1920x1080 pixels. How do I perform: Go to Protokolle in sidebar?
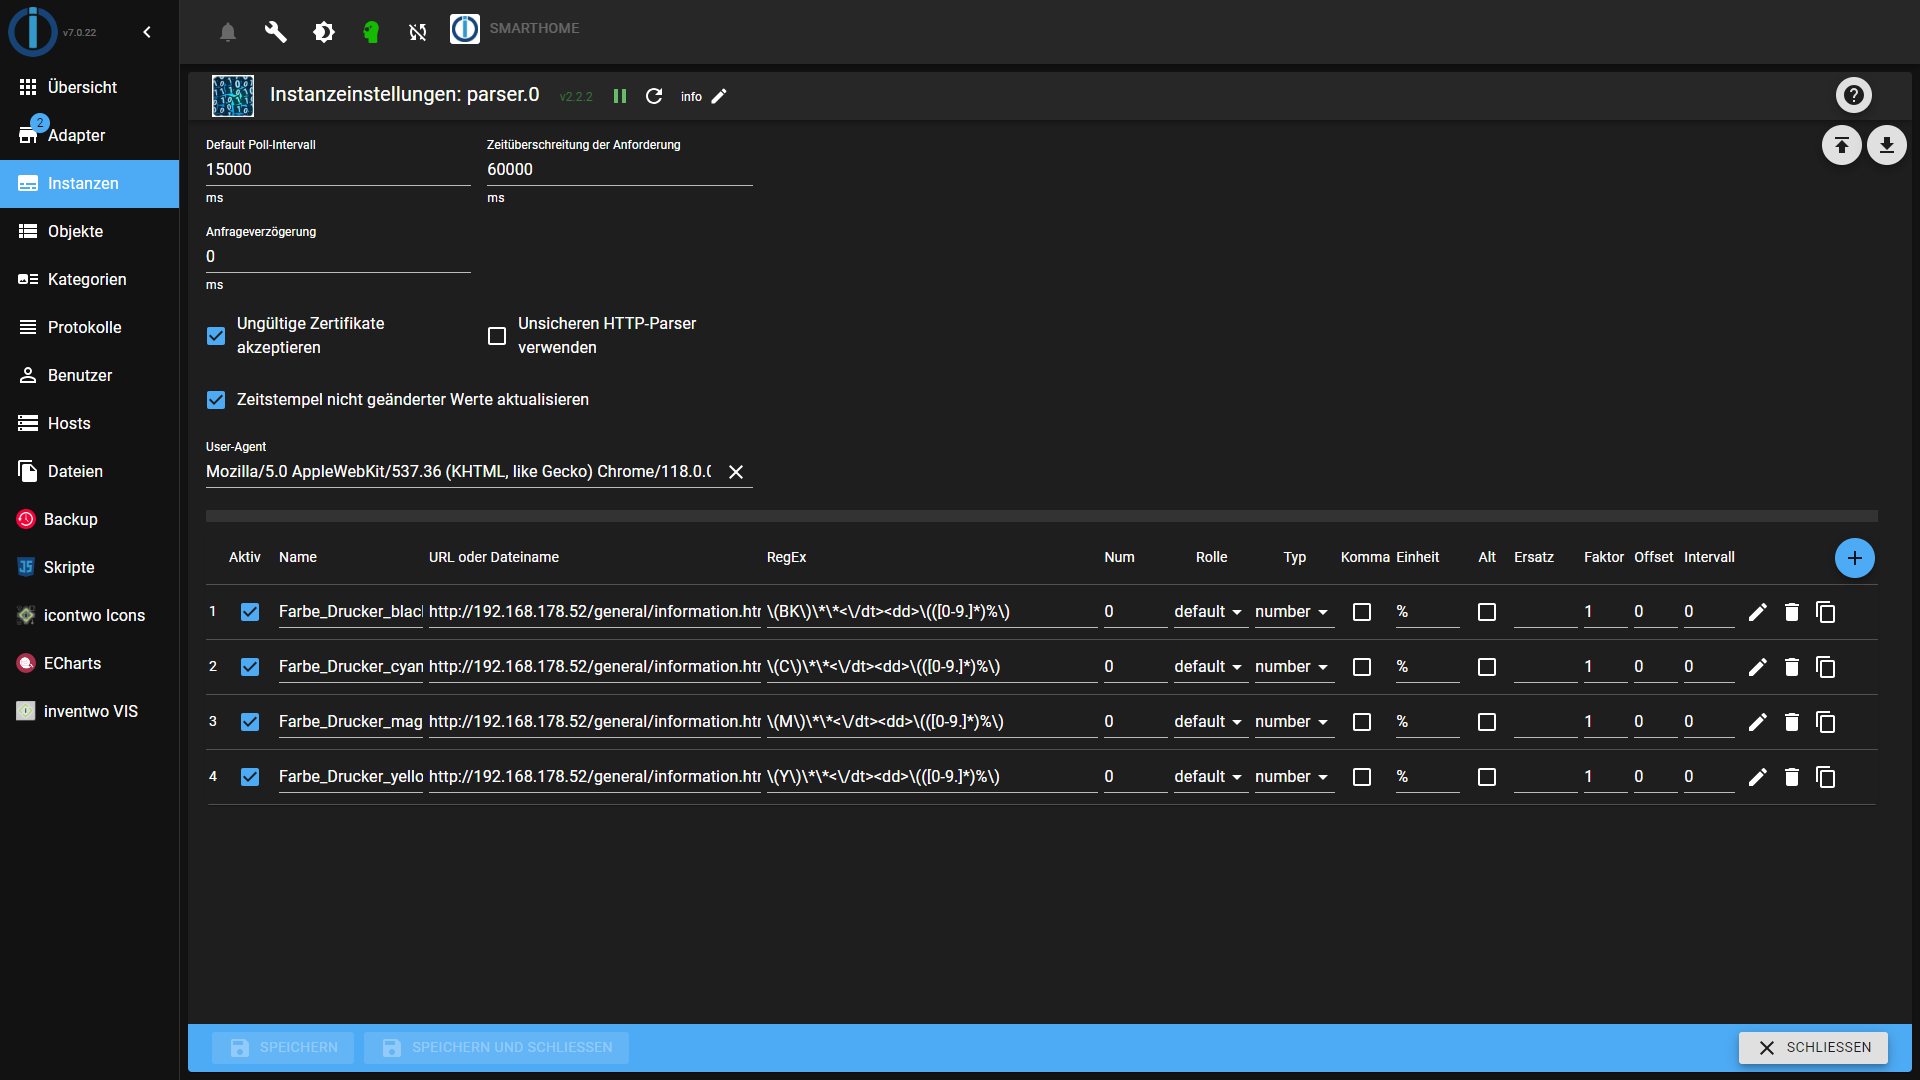[84, 327]
